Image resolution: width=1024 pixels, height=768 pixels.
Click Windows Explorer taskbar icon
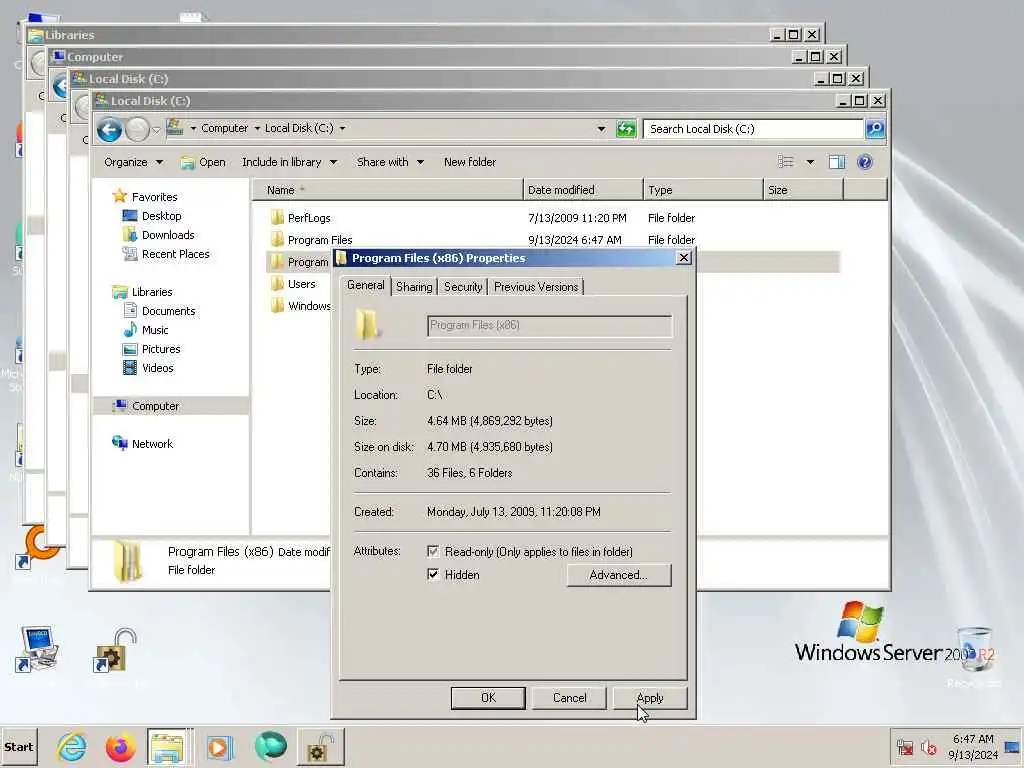click(168, 747)
